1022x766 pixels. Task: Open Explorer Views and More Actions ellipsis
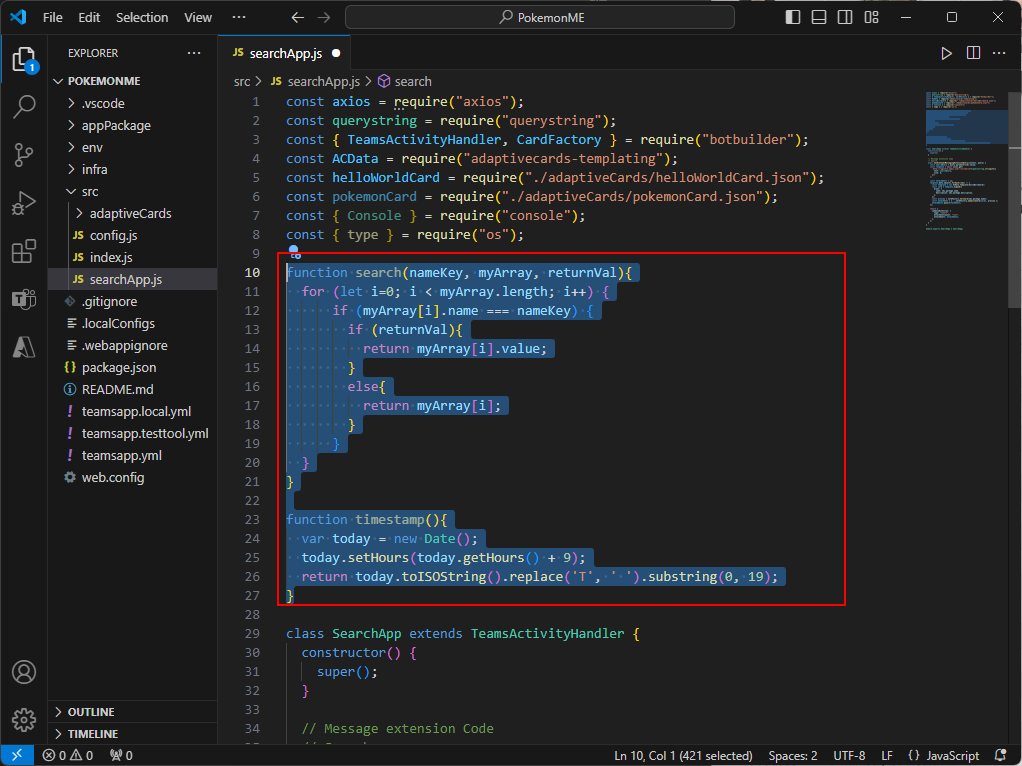click(x=194, y=53)
